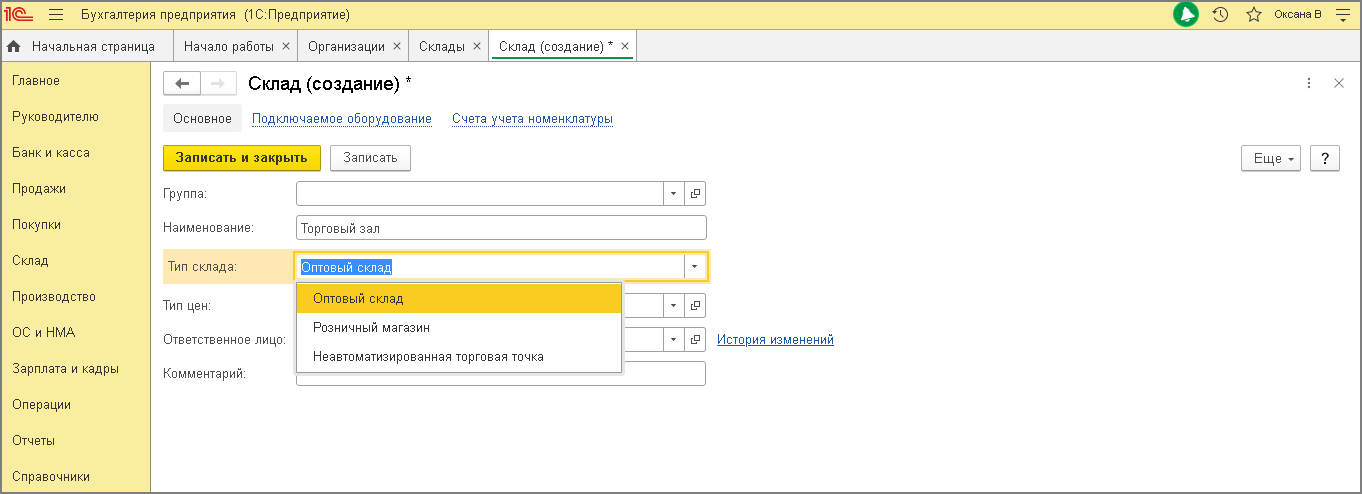The height and width of the screenshot is (494, 1362).
Task: Click the favorites star icon
Action: coord(1253,15)
